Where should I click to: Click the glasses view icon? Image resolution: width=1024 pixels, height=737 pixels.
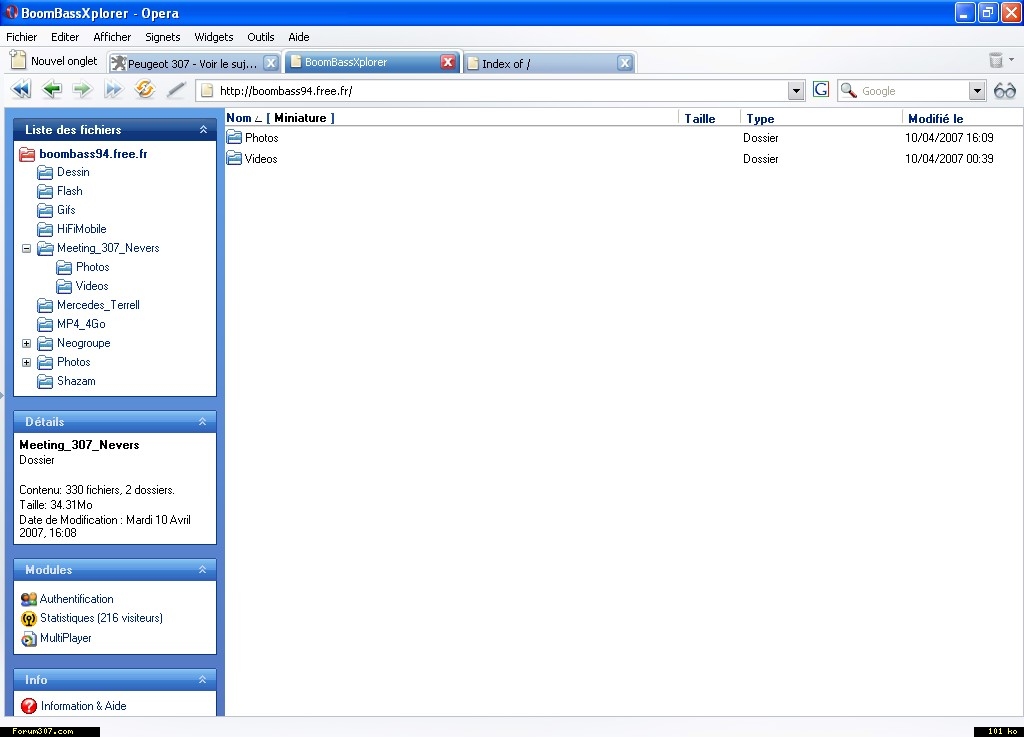[1005, 91]
